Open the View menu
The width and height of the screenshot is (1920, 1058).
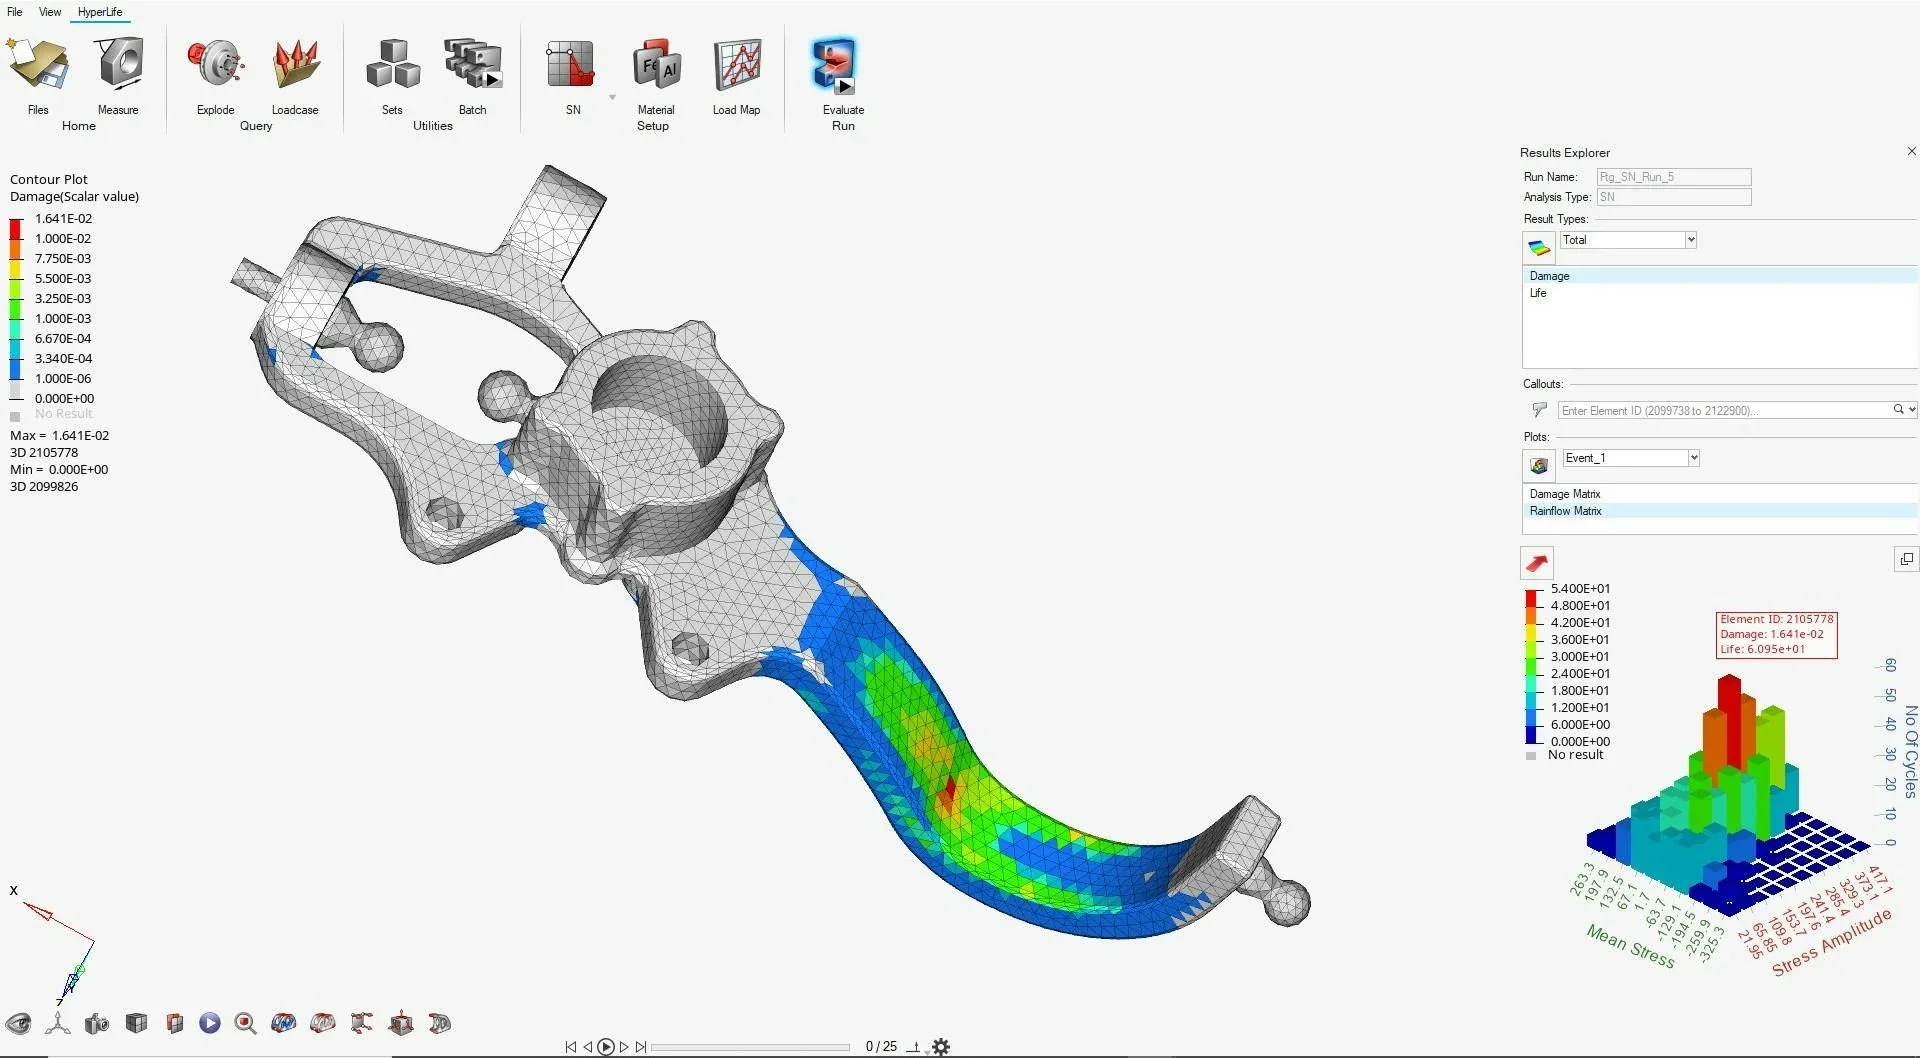point(50,12)
